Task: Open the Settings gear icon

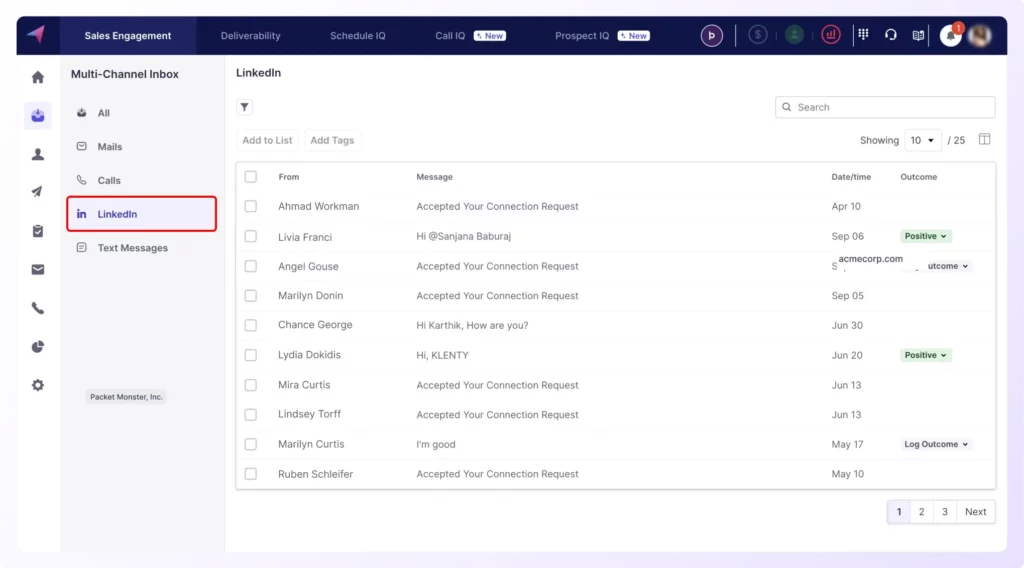Action: 38,385
